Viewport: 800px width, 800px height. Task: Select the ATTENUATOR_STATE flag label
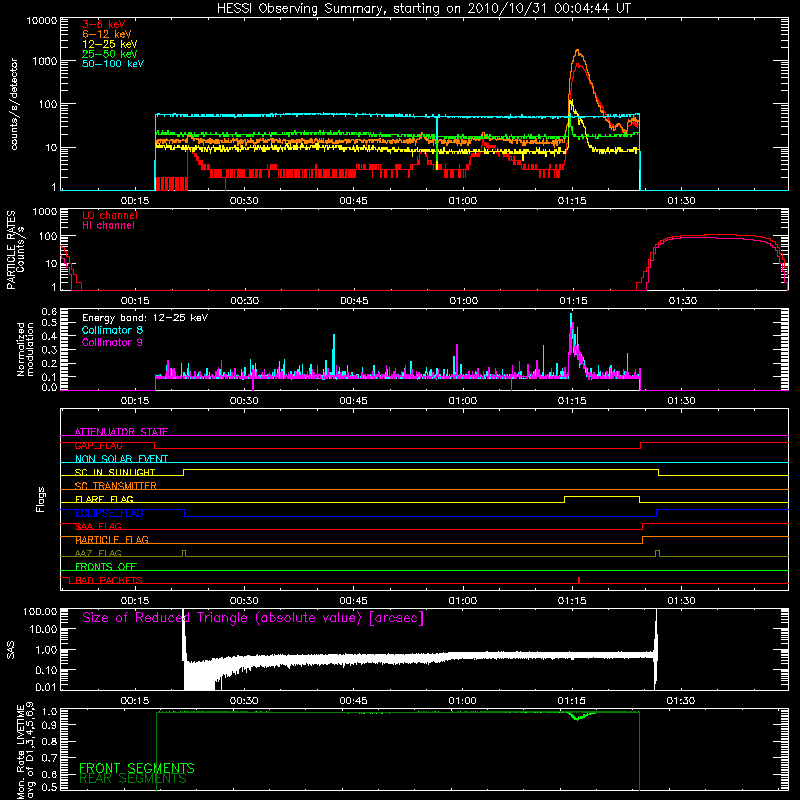(121, 432)
